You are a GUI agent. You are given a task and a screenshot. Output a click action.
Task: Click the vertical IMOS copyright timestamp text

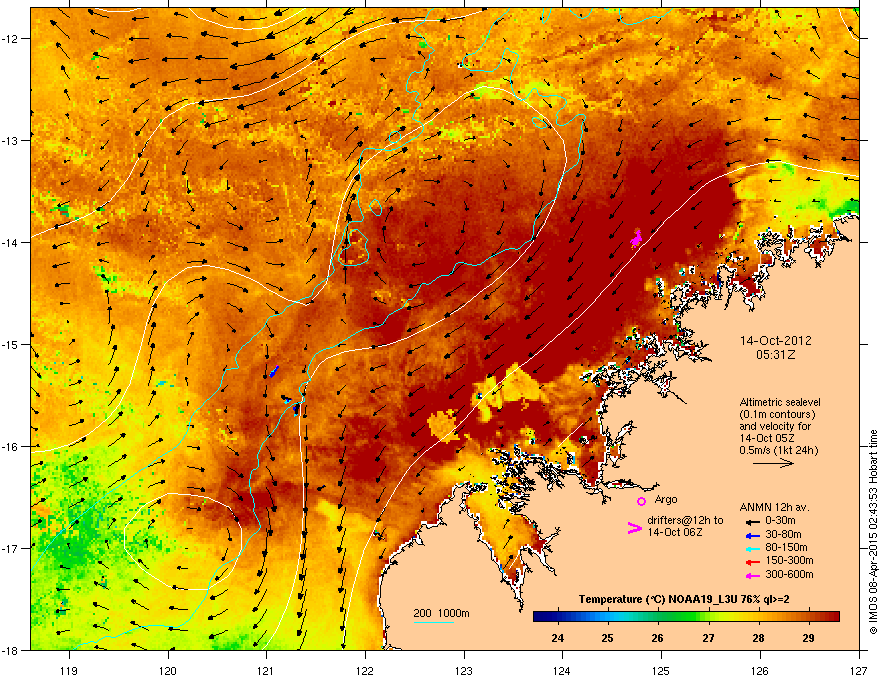point(873,532)
